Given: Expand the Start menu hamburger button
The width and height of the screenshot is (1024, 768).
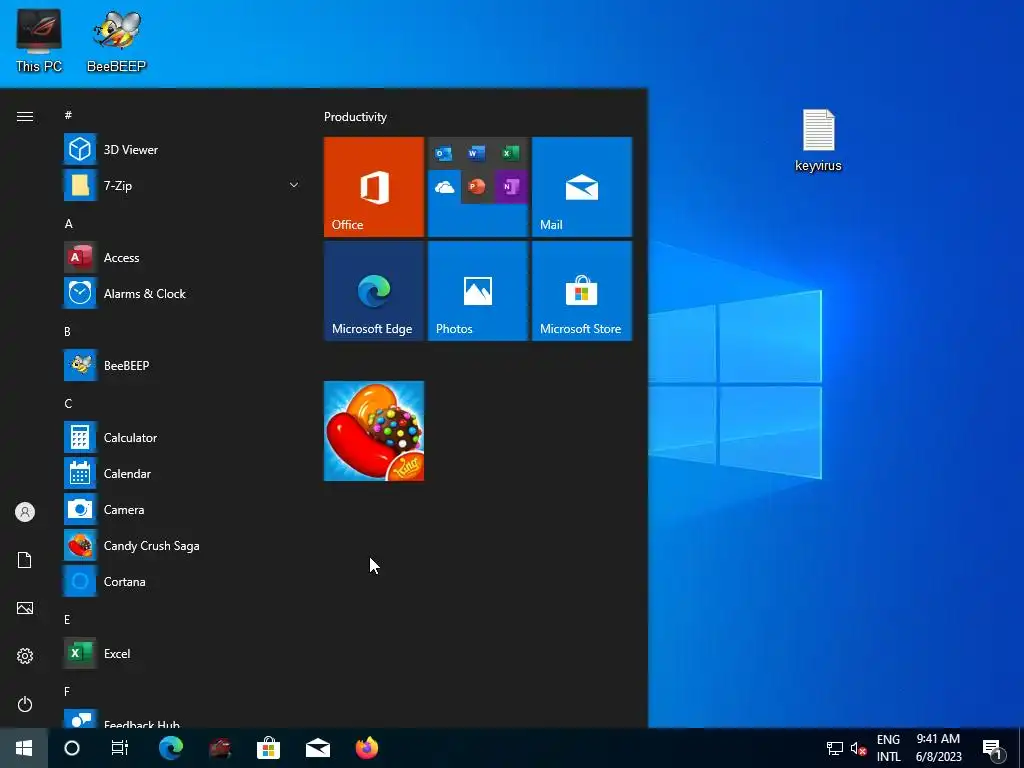Looking at the screenshot, I should [25, 116].
